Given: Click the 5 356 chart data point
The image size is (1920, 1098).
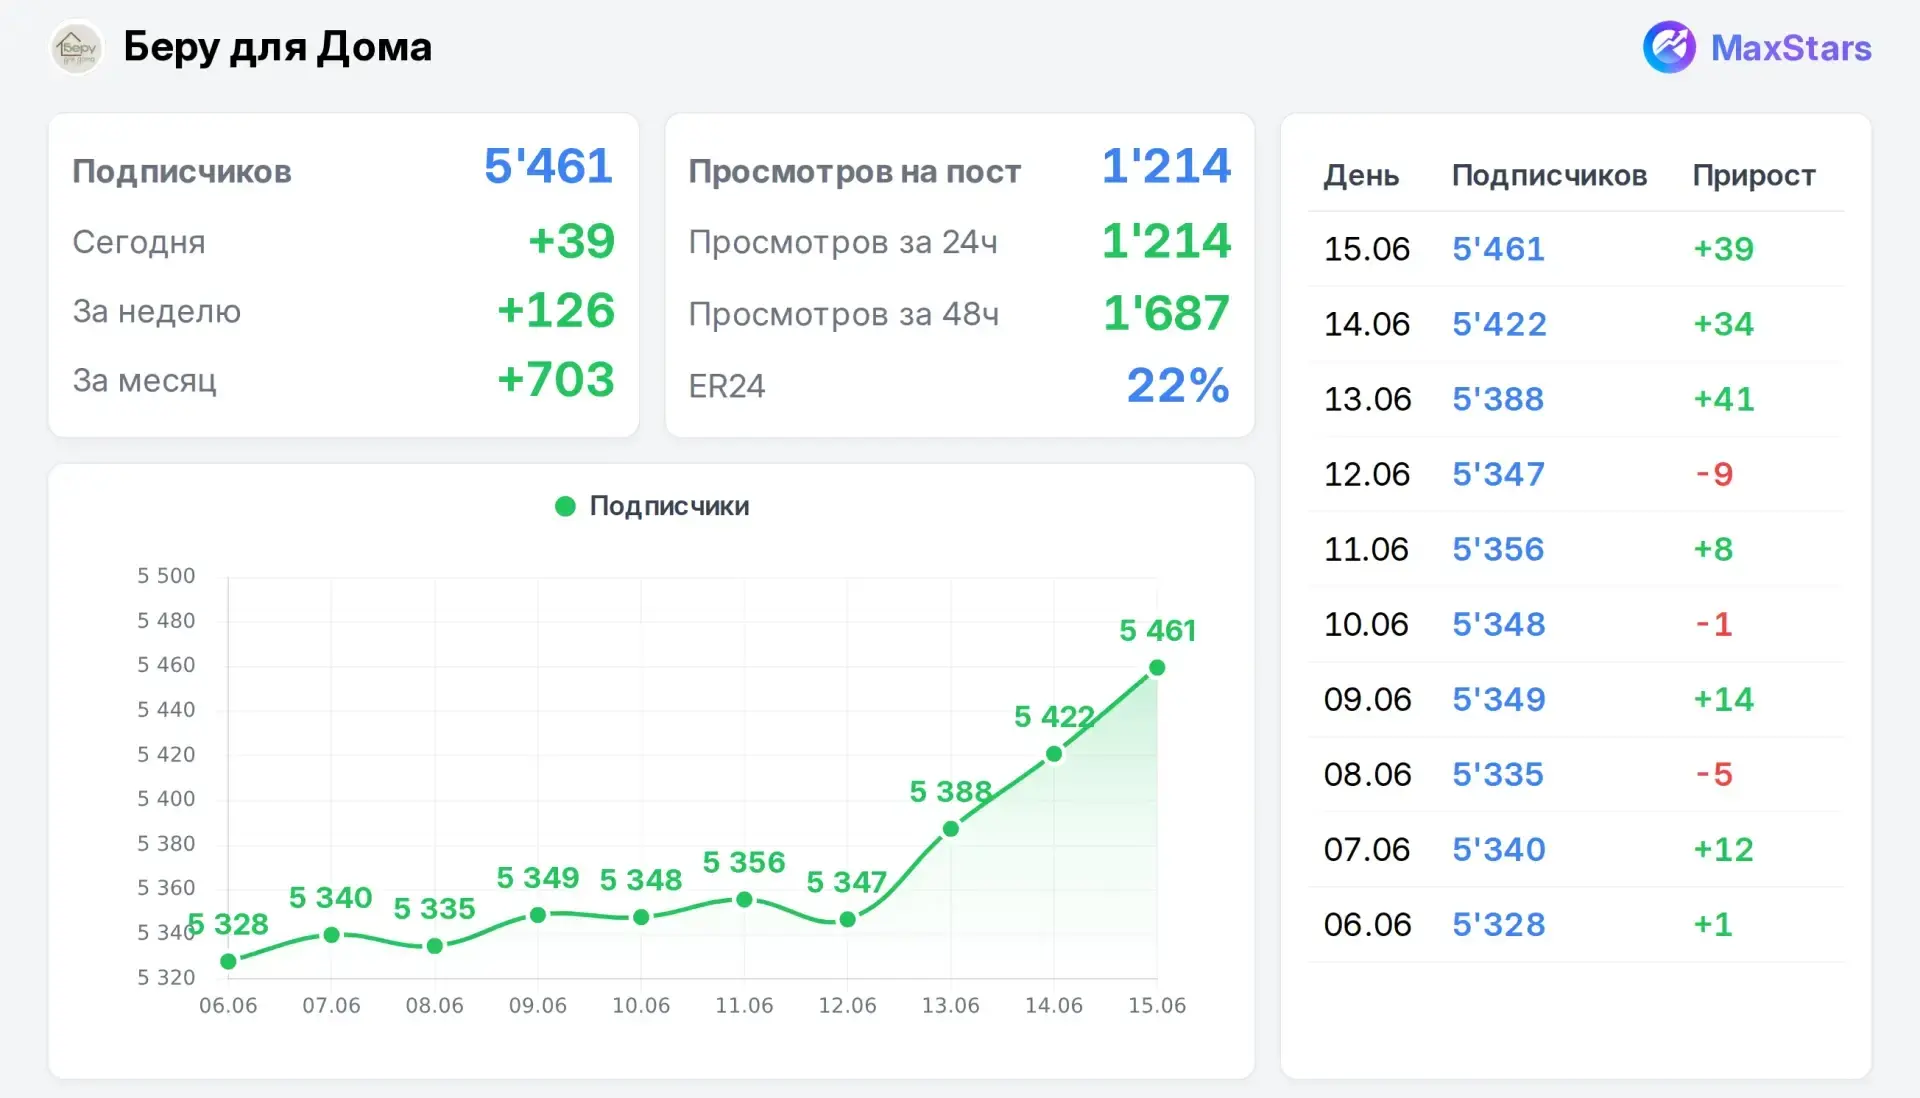Looking at the screenshot, I should coord(744,900).
